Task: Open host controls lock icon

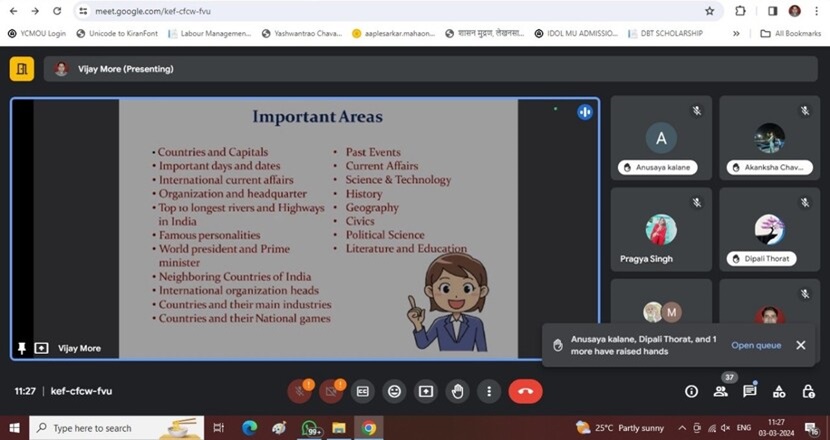Action: tap(808, 391)
